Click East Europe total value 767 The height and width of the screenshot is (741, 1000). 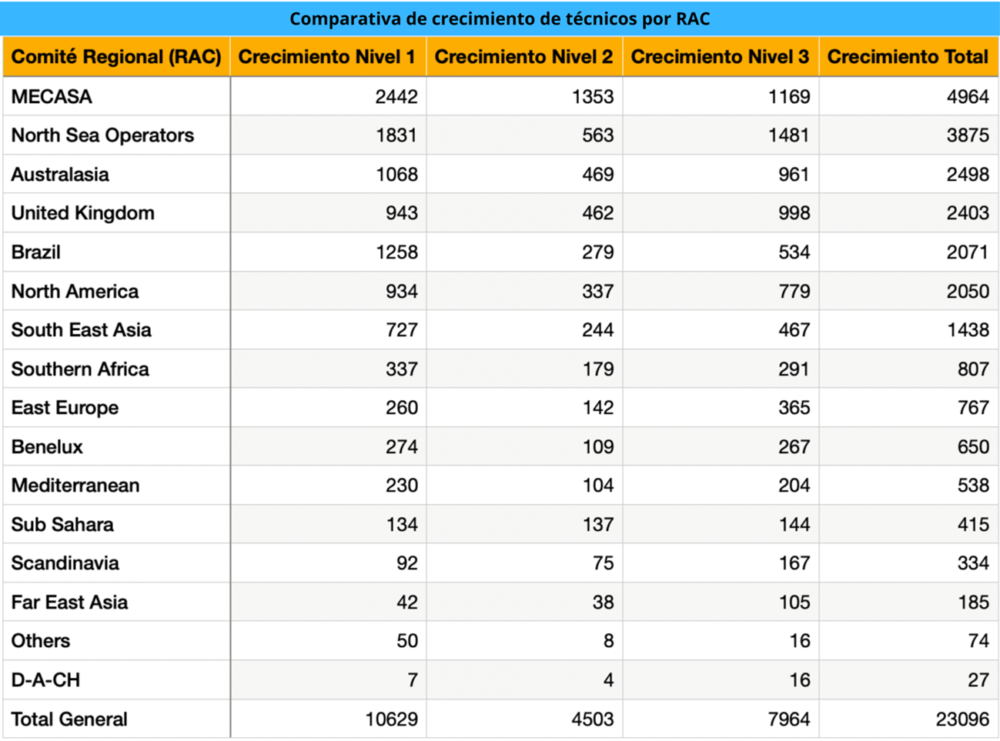pos(973,407)
